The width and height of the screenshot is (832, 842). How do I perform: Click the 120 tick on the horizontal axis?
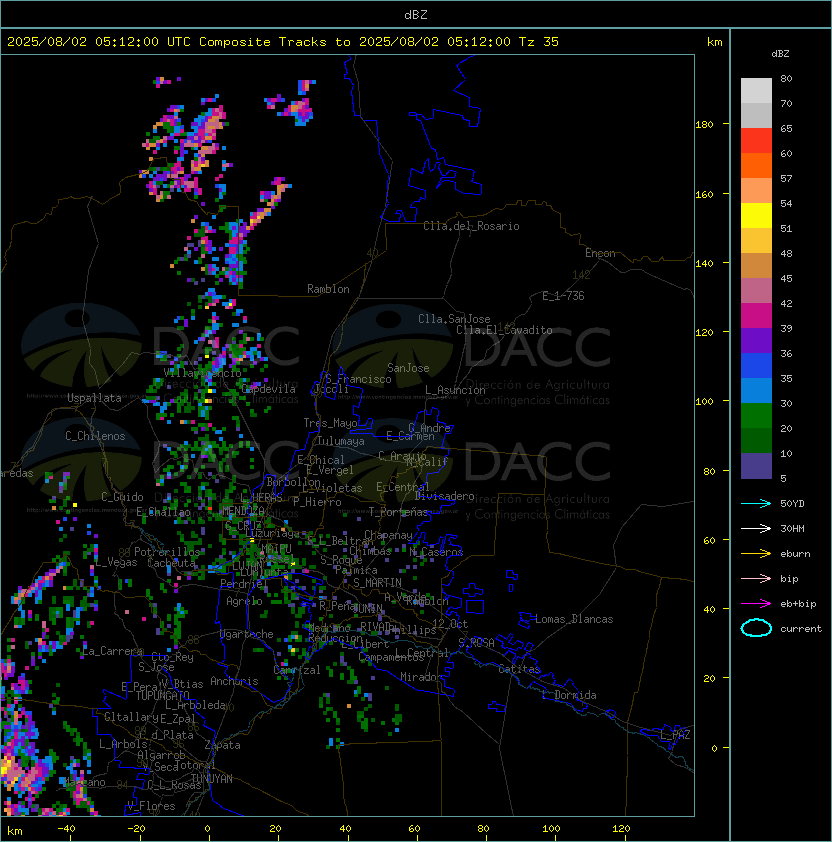620,829
